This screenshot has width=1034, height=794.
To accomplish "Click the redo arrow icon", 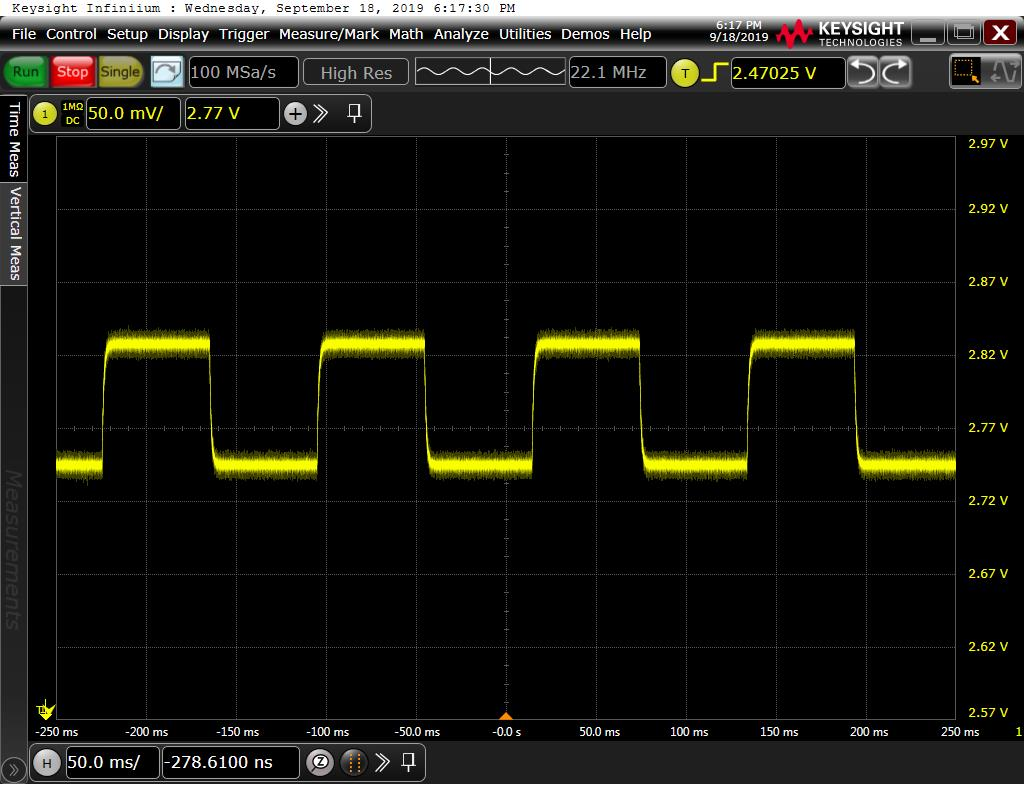I will (896, 73).
